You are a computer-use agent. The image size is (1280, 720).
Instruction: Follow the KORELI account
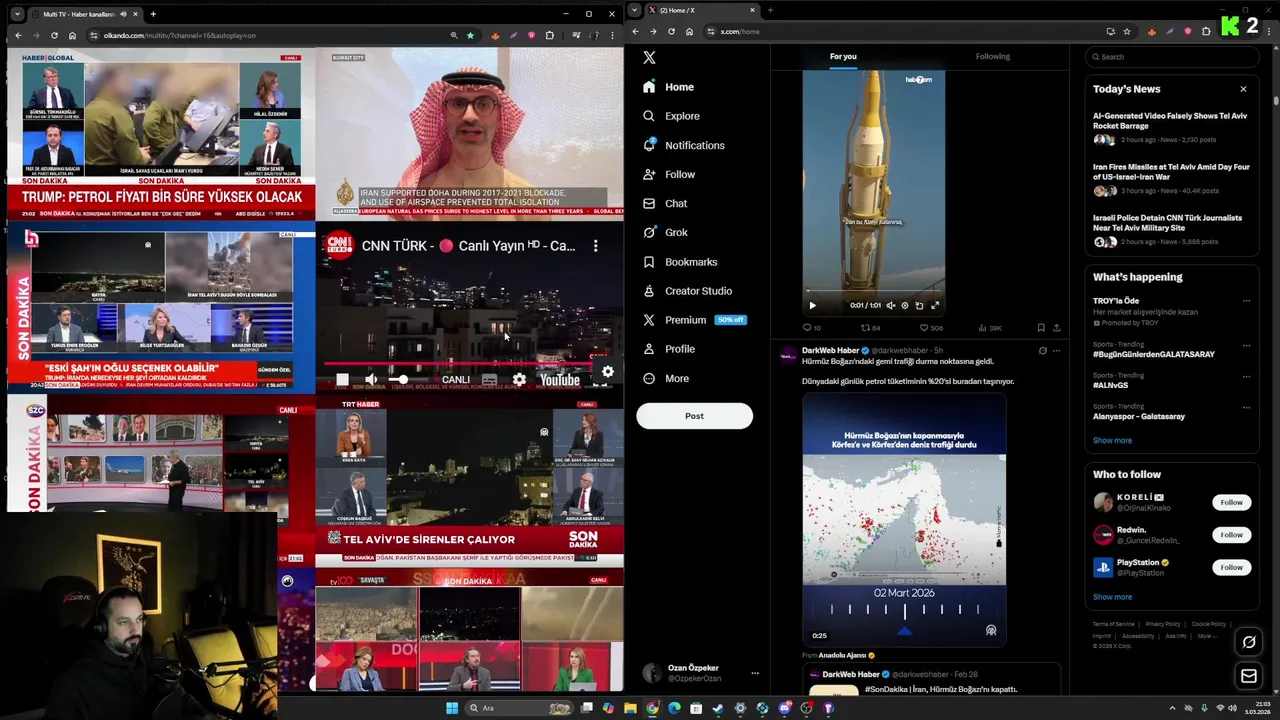pyautogui.click(x=1231, y=502)
